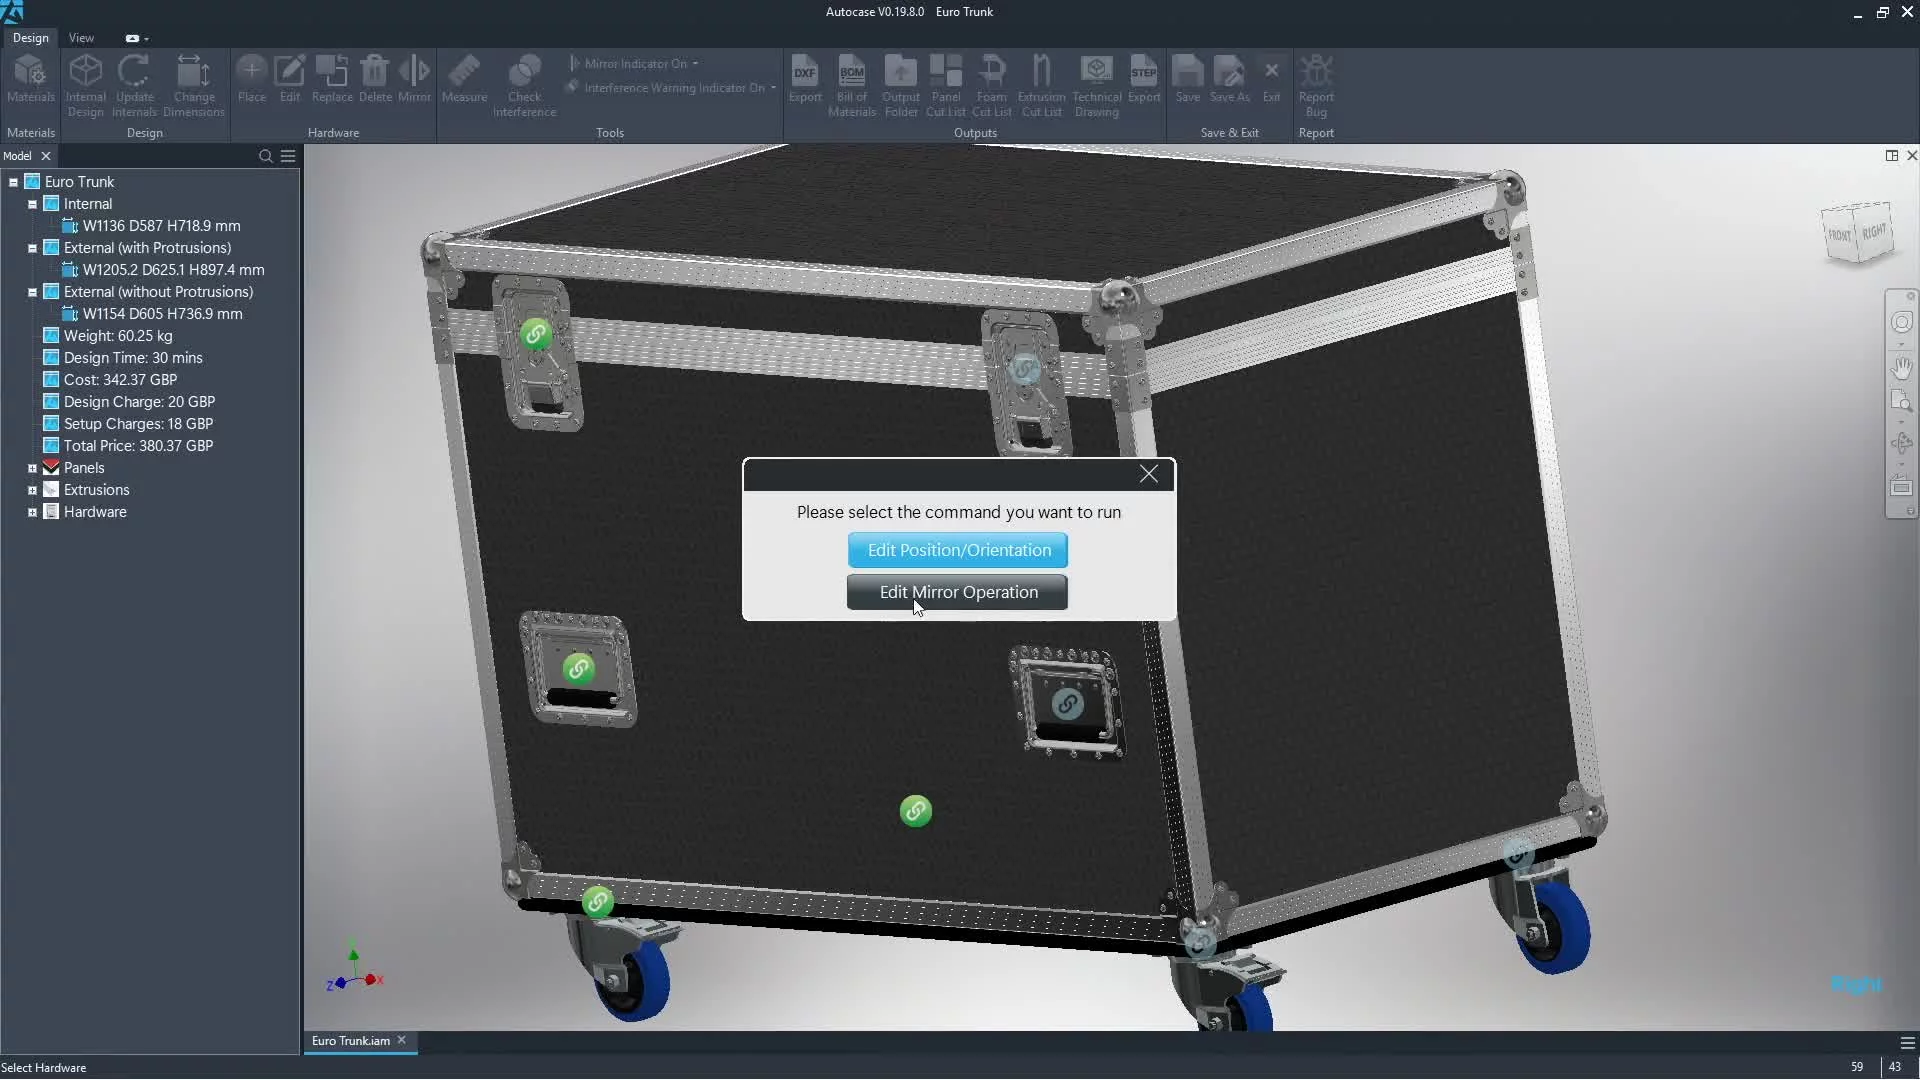Select the Euro Trunk.iam document tab

pyautogui.click(x=350, y=1041)
